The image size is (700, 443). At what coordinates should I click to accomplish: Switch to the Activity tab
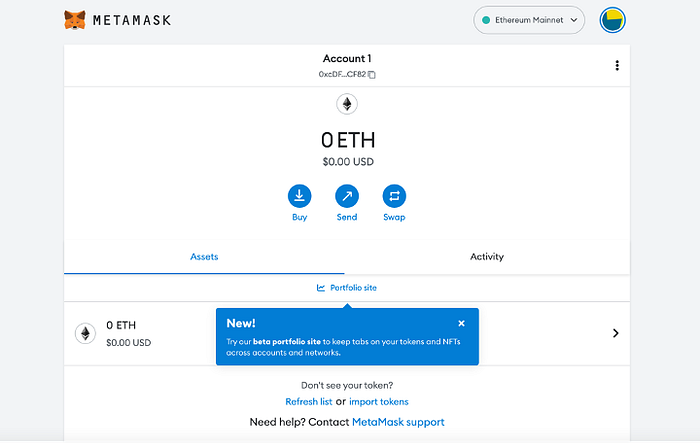pos(487,257)
